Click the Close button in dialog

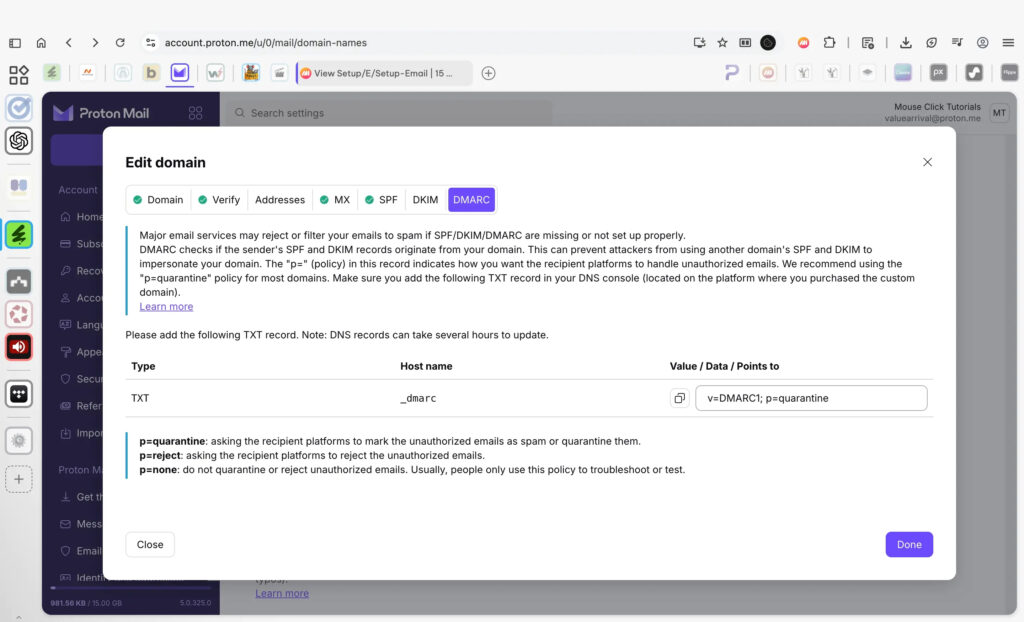150,545
